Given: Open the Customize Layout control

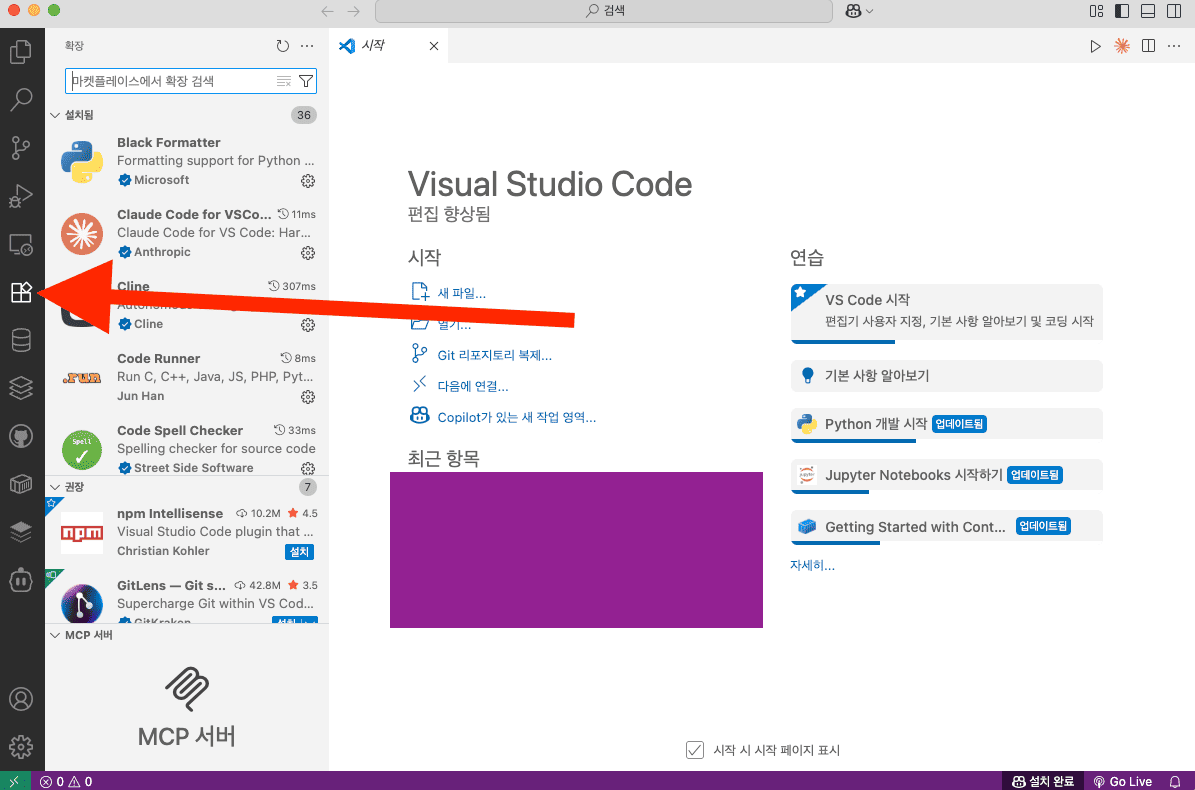Looking at the screenshot, I should [x=1097, y=11].
